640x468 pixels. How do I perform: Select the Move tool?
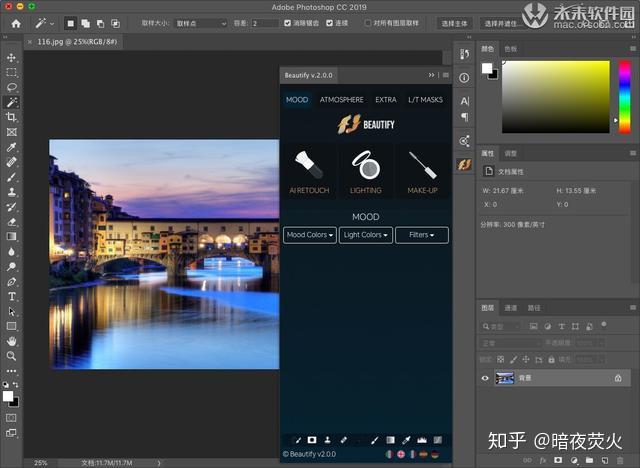pos(11,58)
